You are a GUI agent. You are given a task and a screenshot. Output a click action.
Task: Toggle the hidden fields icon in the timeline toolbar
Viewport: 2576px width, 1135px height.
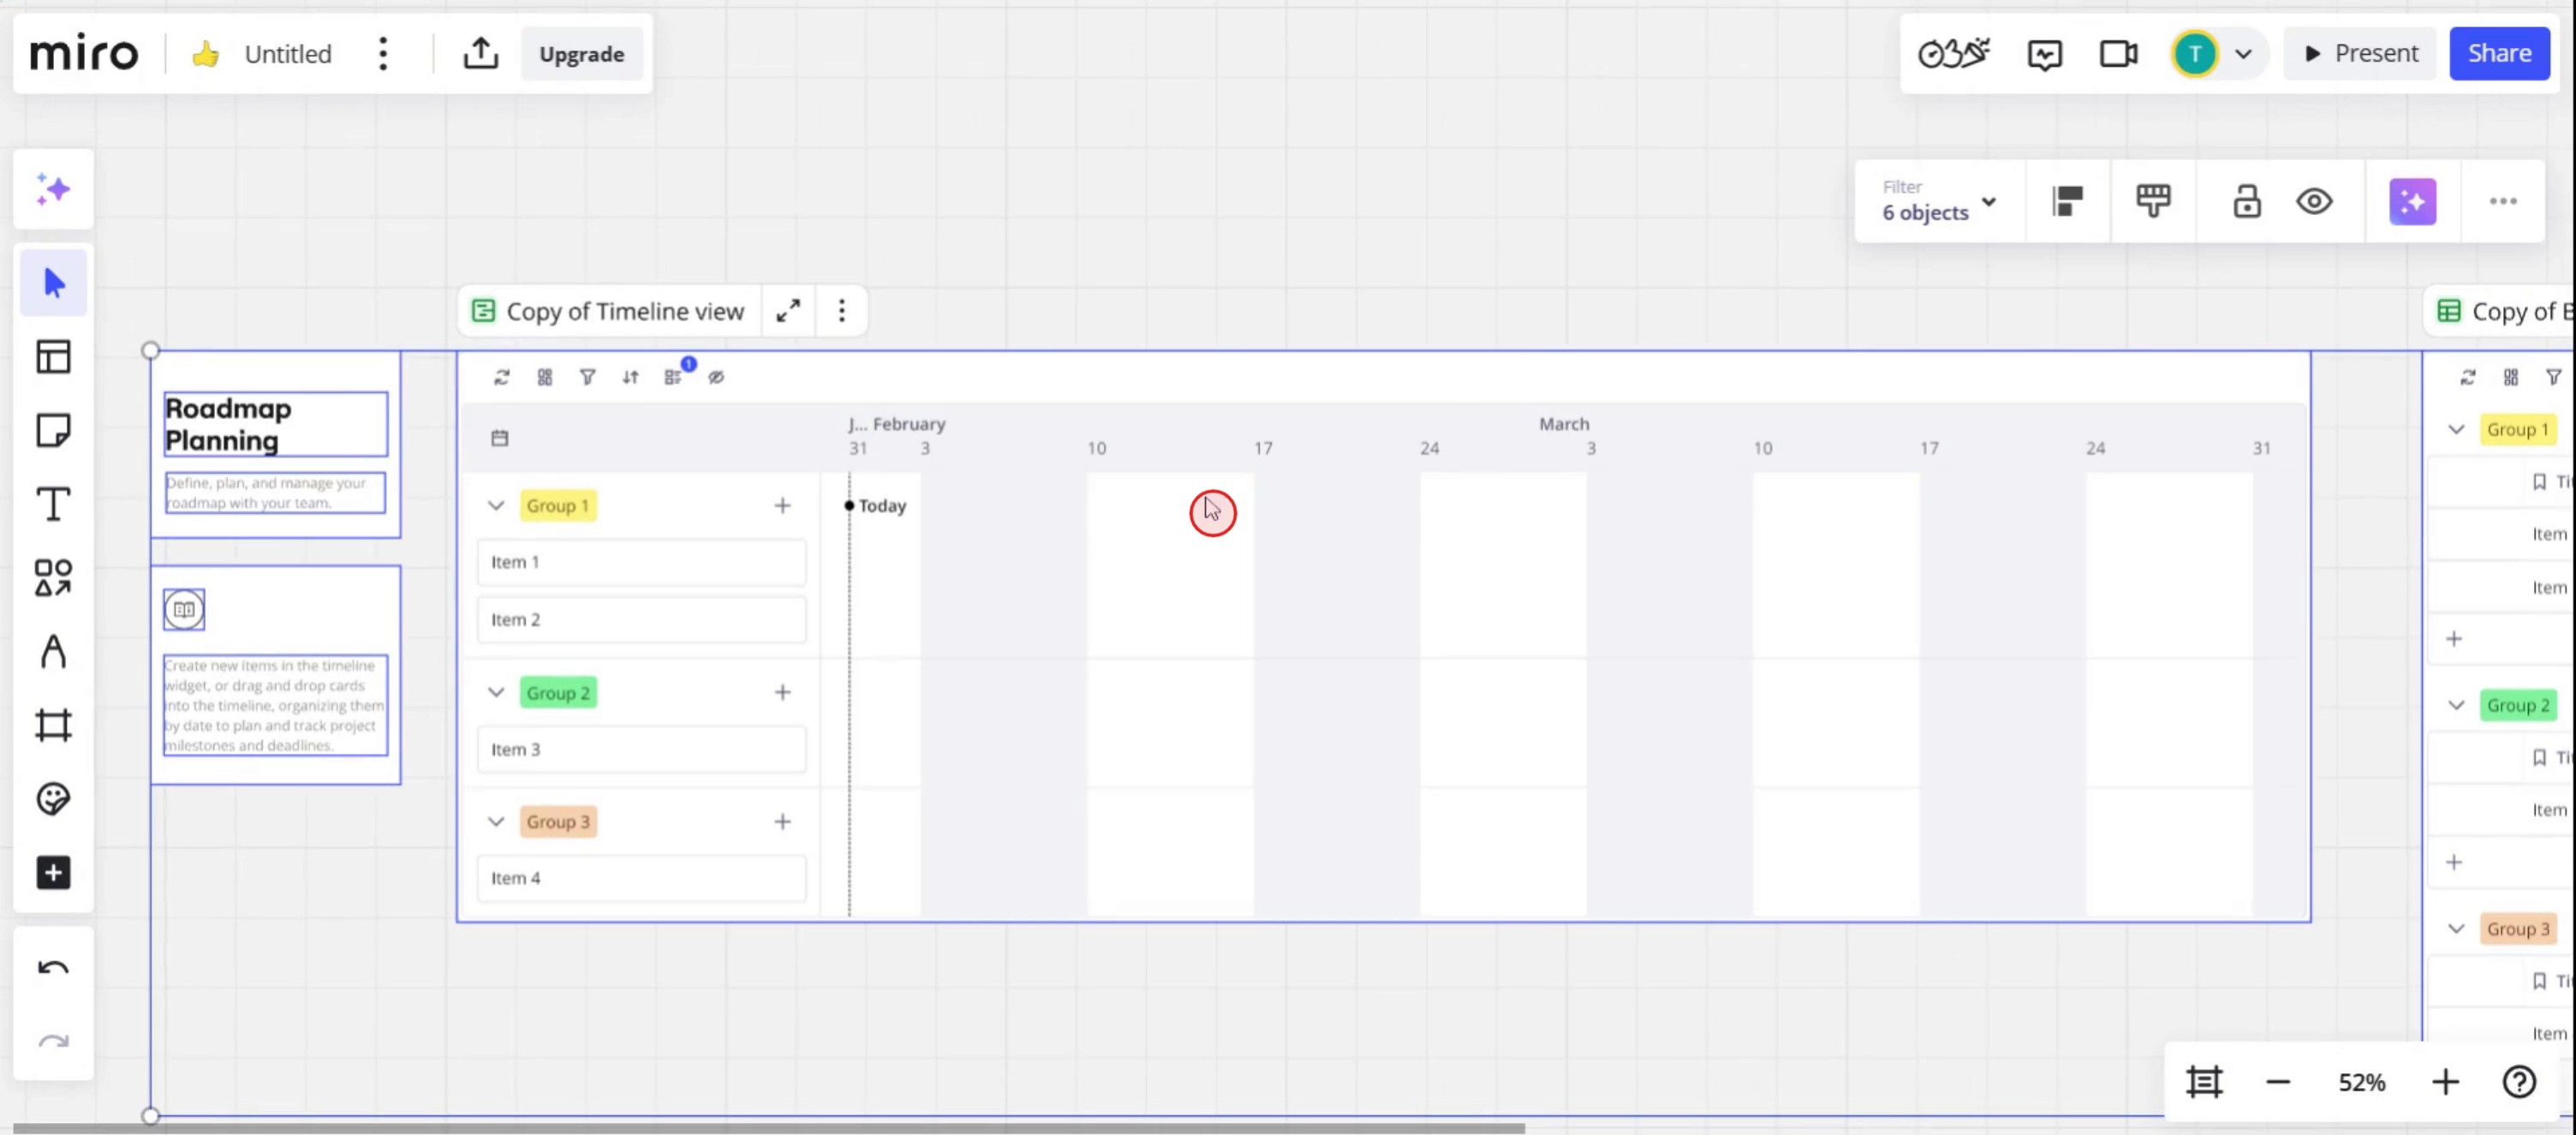tap(716, 378)
